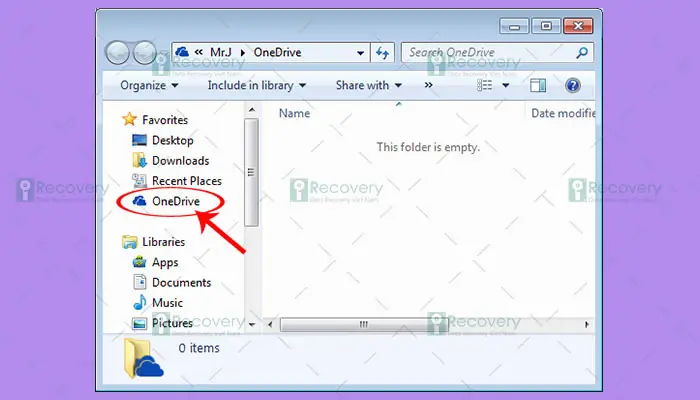Click the OneDrive cloud icon in address bar
The width and height of the screenshot is (700, 400).
[182, 52]
